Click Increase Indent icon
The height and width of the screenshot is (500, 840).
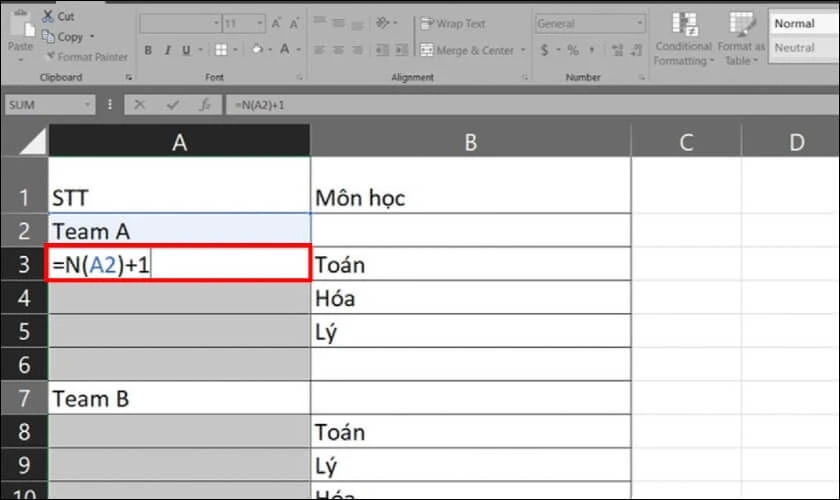[401, 50]
